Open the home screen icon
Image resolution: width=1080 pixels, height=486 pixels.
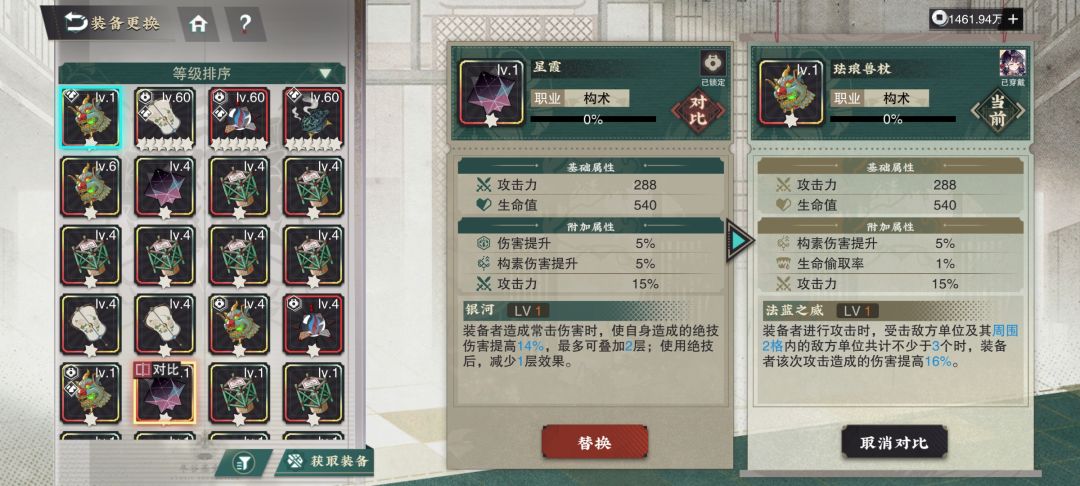[x=198, y=23]
